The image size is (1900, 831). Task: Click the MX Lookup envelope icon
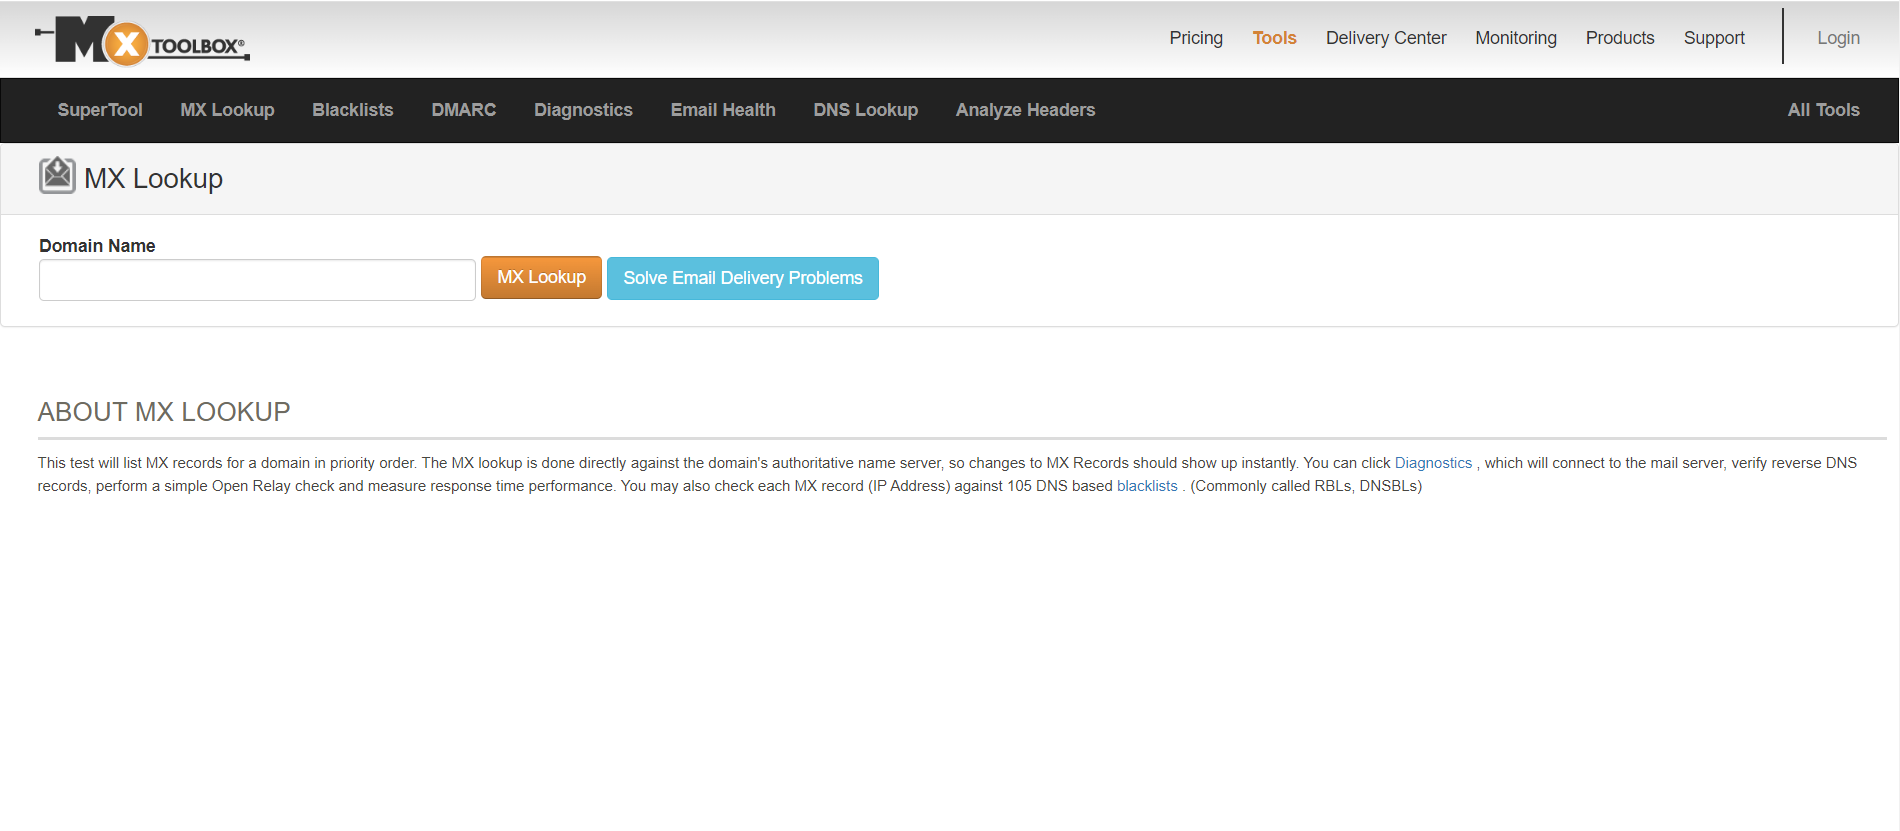point(57,175)
